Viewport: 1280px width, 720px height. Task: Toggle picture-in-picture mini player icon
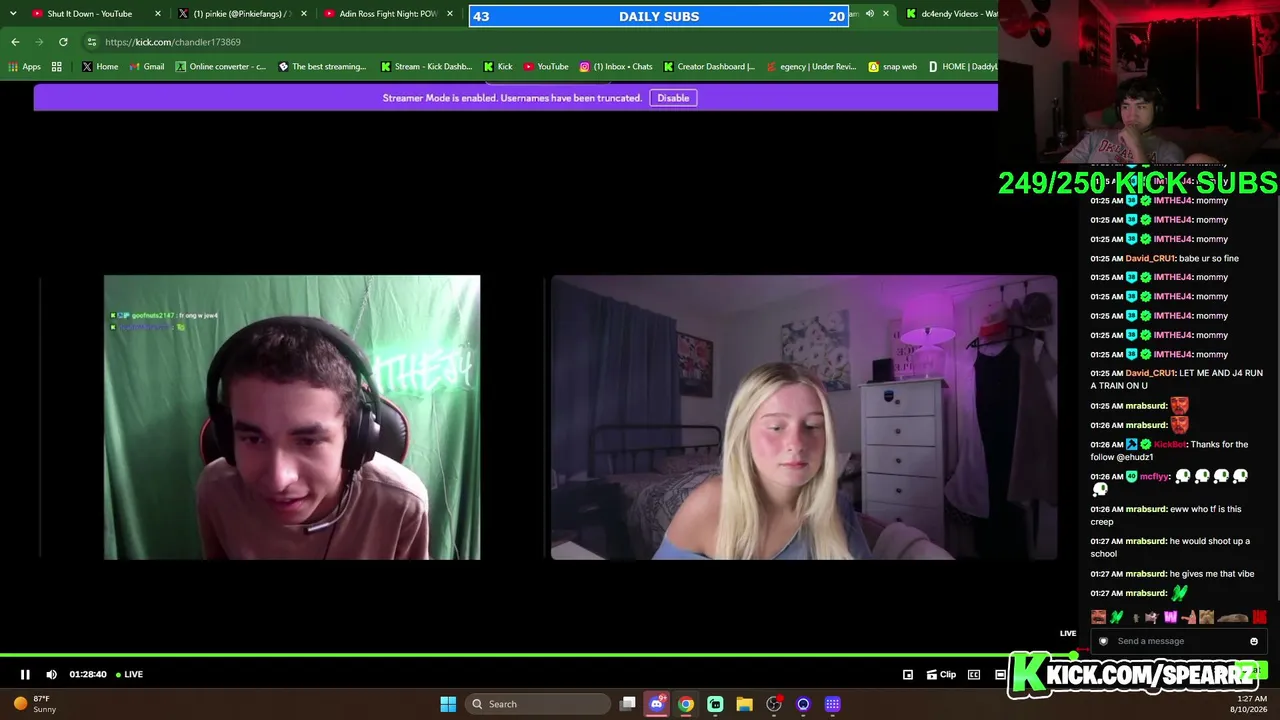[x=908, y=674]
